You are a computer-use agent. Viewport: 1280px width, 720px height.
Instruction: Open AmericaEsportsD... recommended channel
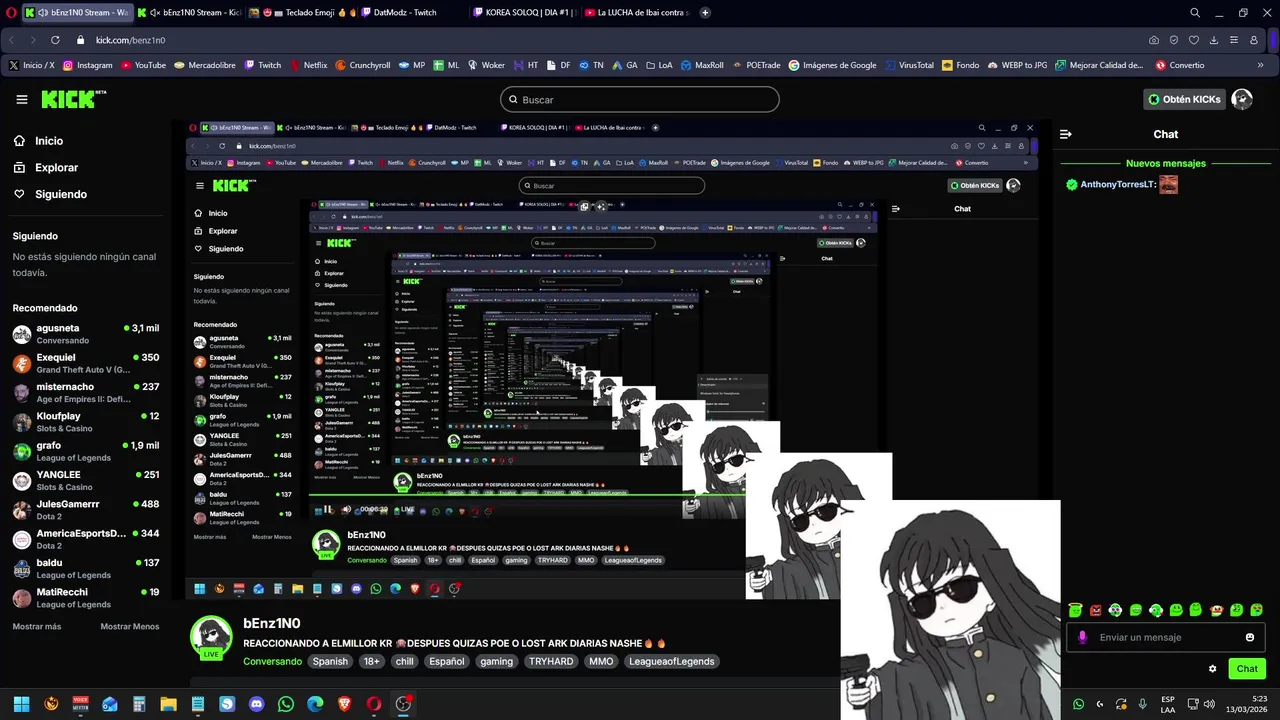[x=86, y=539]
